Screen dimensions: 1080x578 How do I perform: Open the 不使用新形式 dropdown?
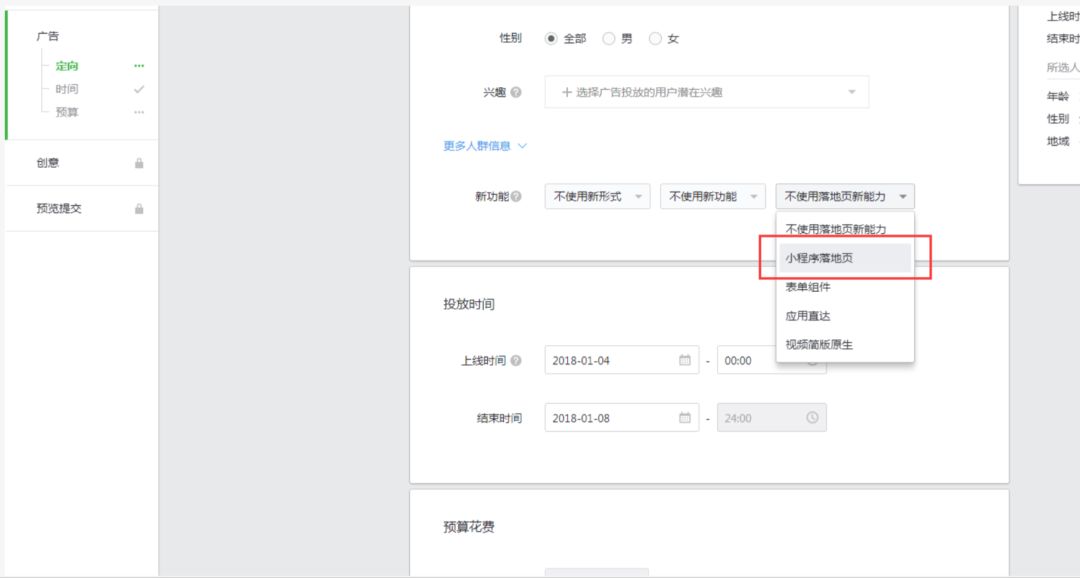(597, 197)
